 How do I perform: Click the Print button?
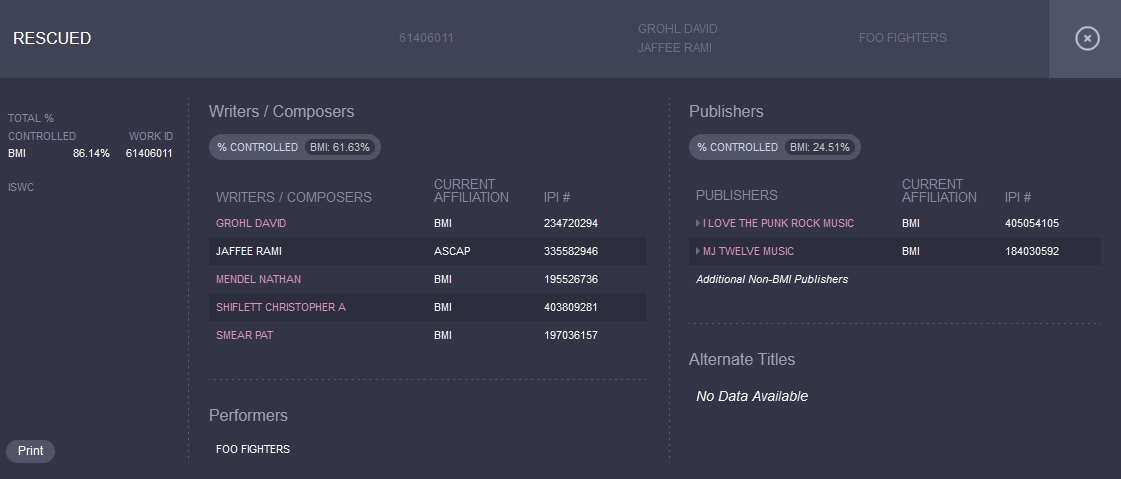31,450
